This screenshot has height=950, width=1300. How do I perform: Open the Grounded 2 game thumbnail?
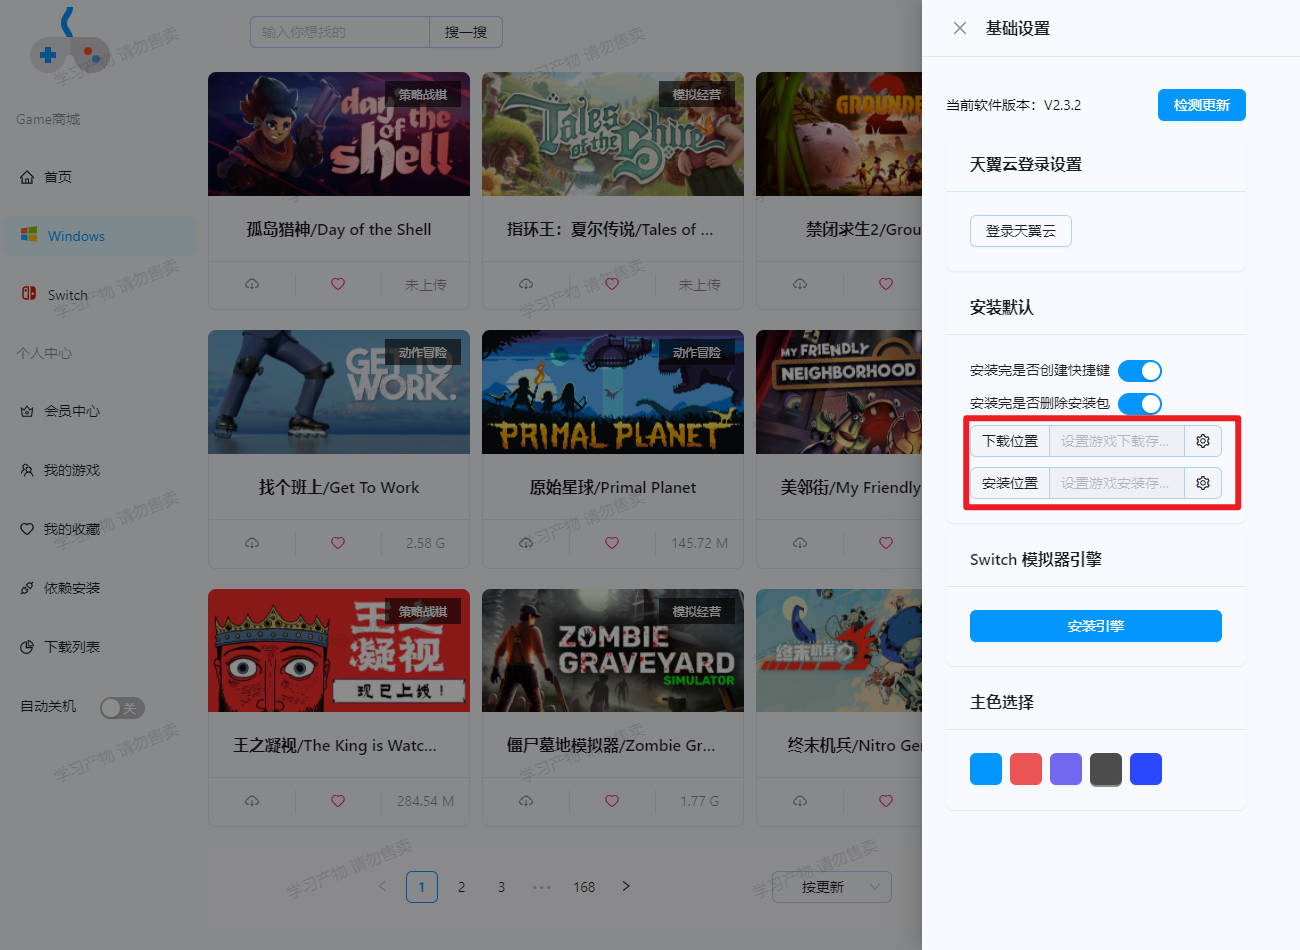coord(839,134)
